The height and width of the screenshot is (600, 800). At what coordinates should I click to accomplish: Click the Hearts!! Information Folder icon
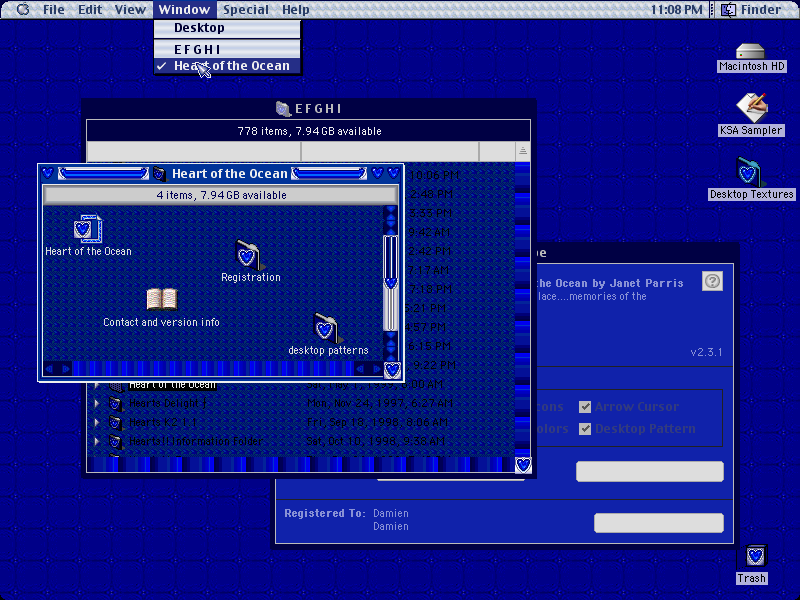tap(115, 441)
